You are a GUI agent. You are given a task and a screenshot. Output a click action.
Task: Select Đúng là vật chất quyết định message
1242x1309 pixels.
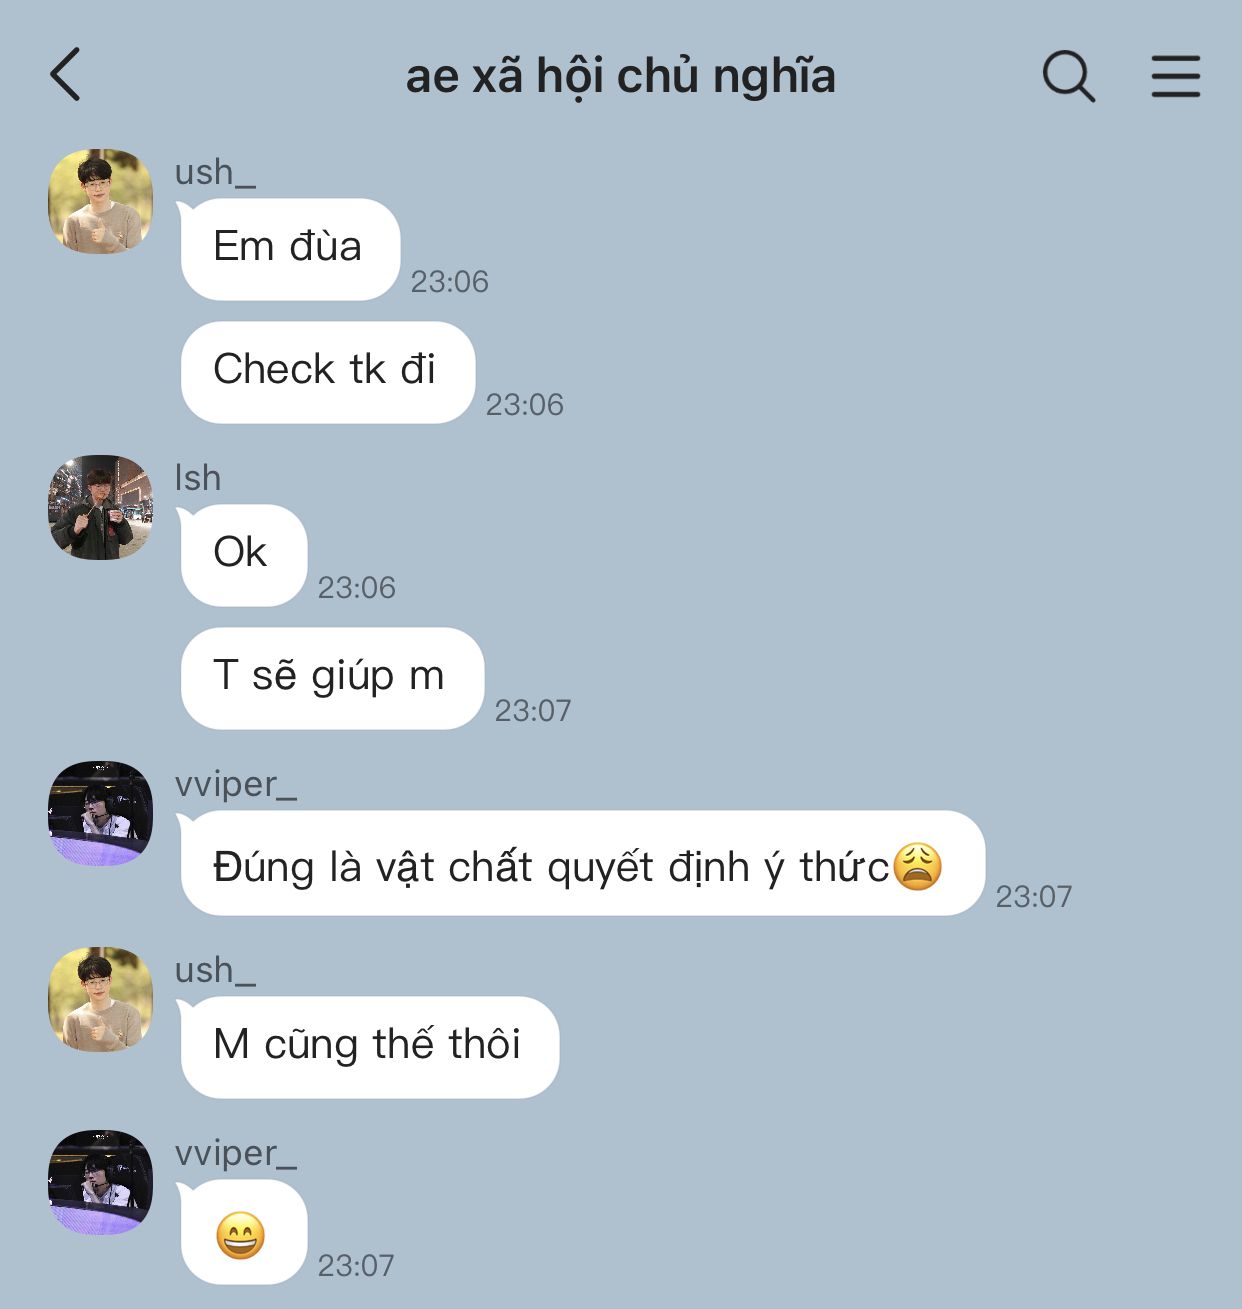[x=582, y=863]
